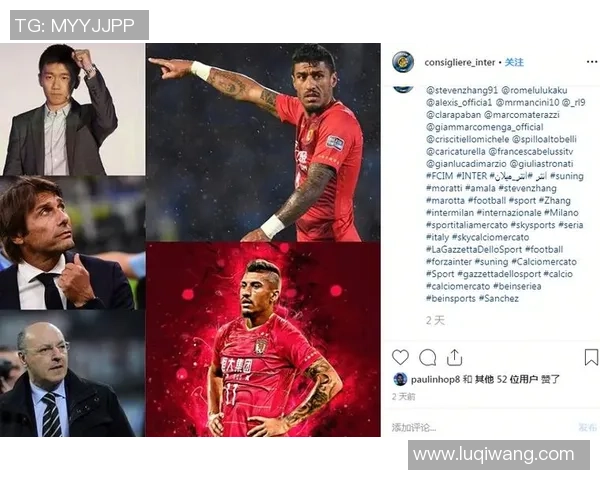The height and width of the screenshot is (480, 600).
Task: Share the post with the share icon
Action: (x=454, y=358)
